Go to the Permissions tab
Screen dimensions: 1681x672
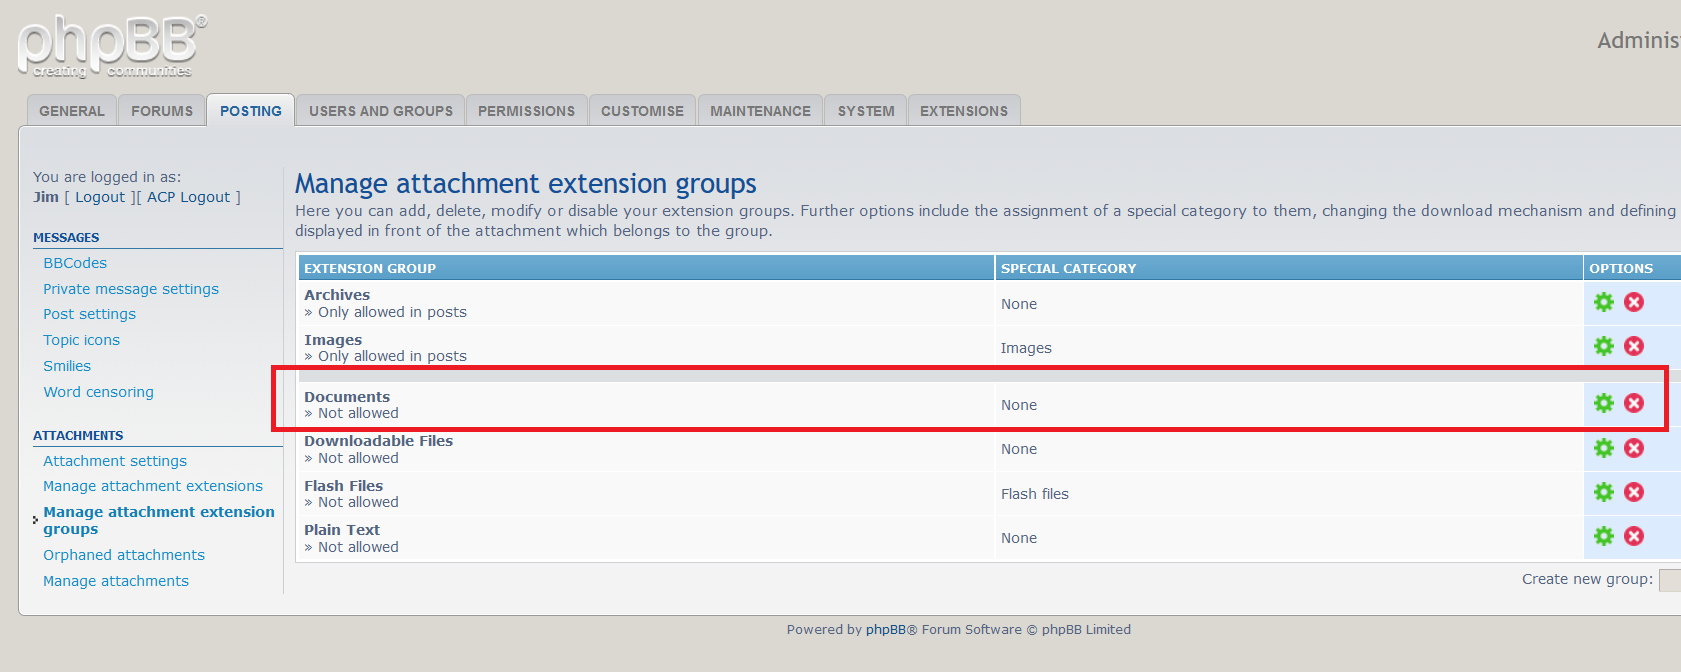point(526,111)
